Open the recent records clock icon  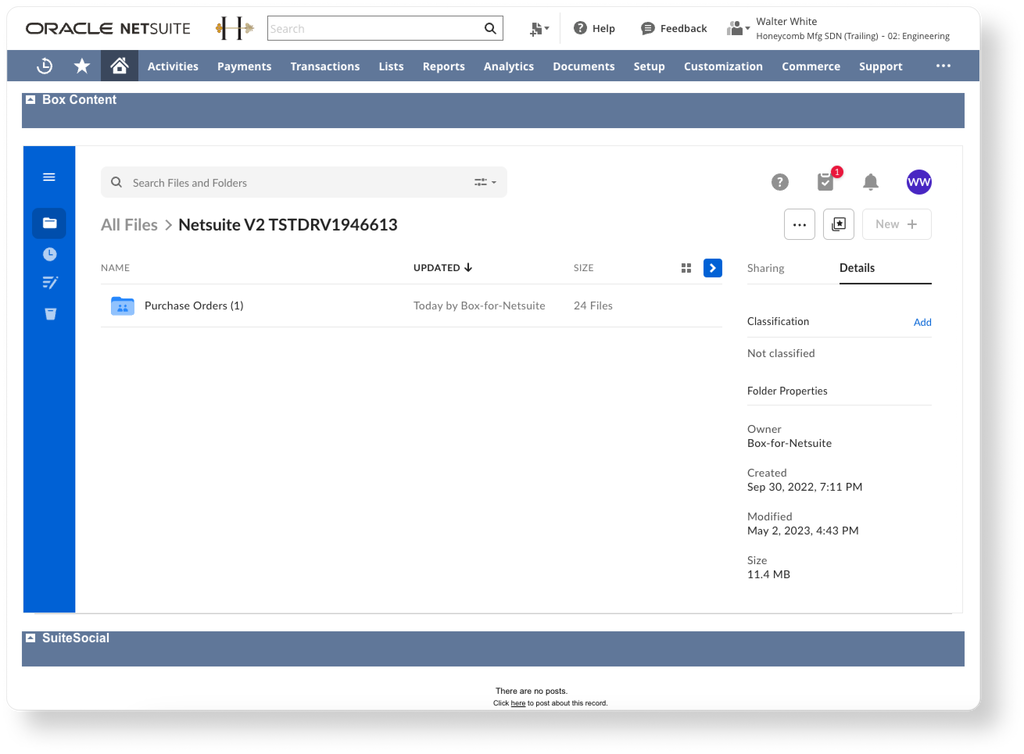(x=44, y=66)
